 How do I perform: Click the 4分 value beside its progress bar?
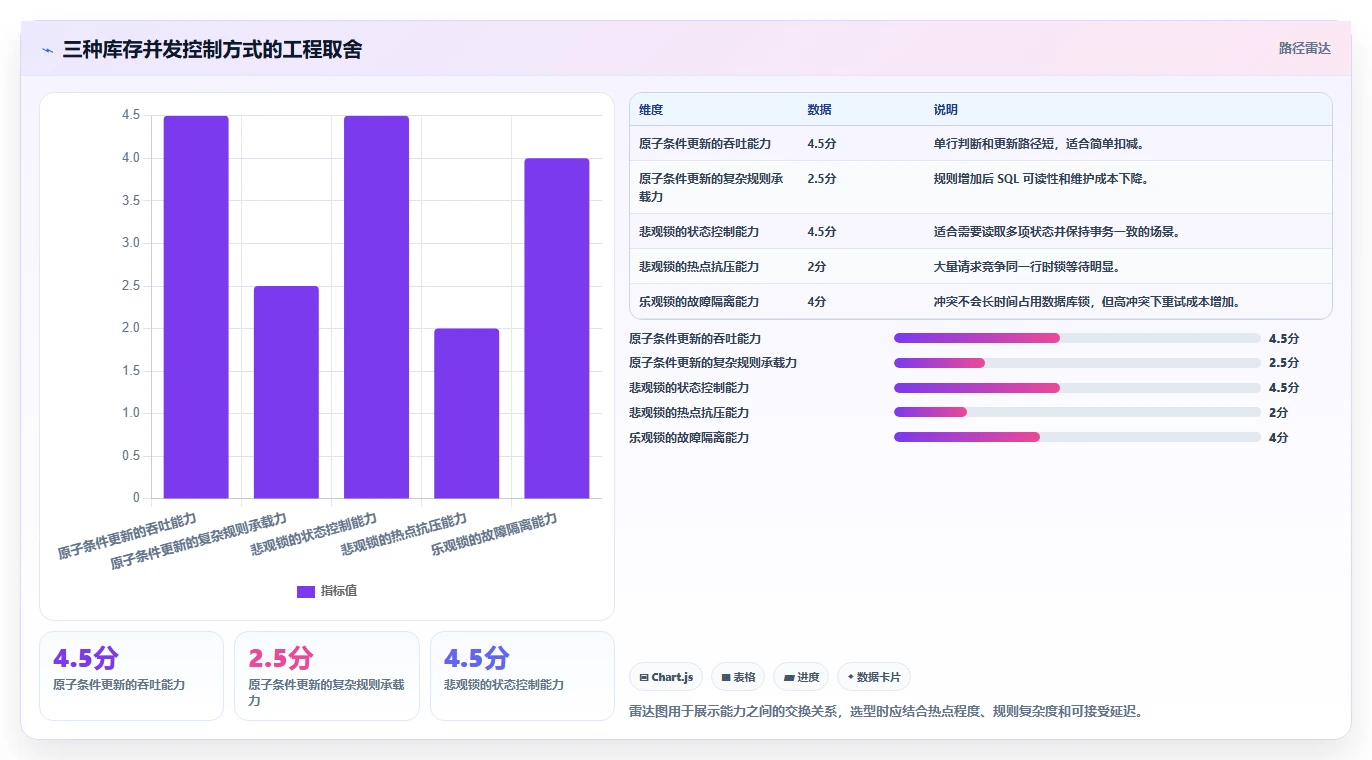(1278, 438)
